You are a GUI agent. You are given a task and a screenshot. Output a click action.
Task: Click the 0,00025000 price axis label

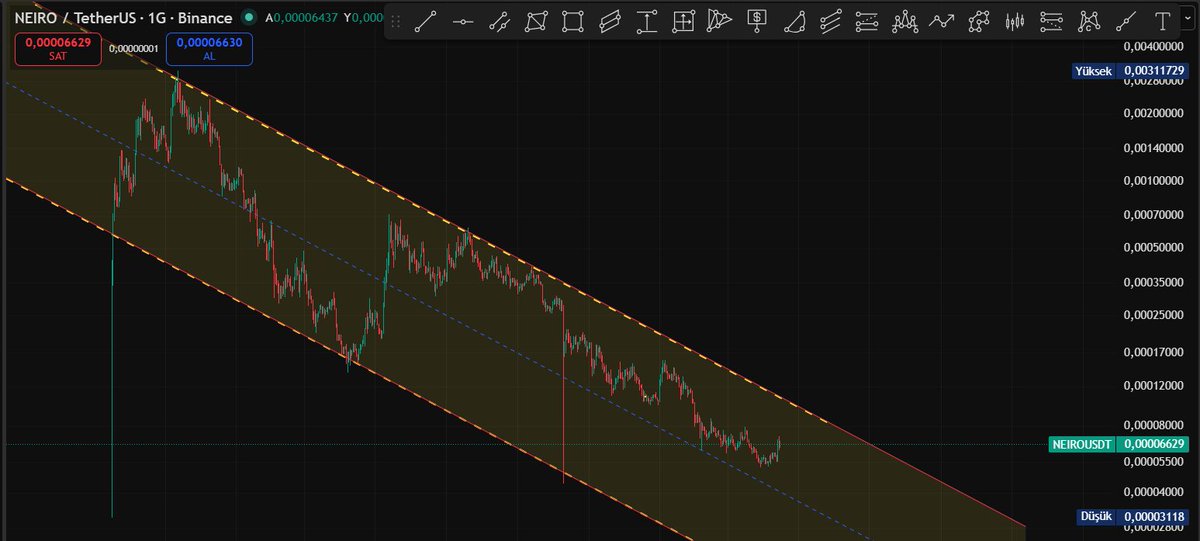1154,316
